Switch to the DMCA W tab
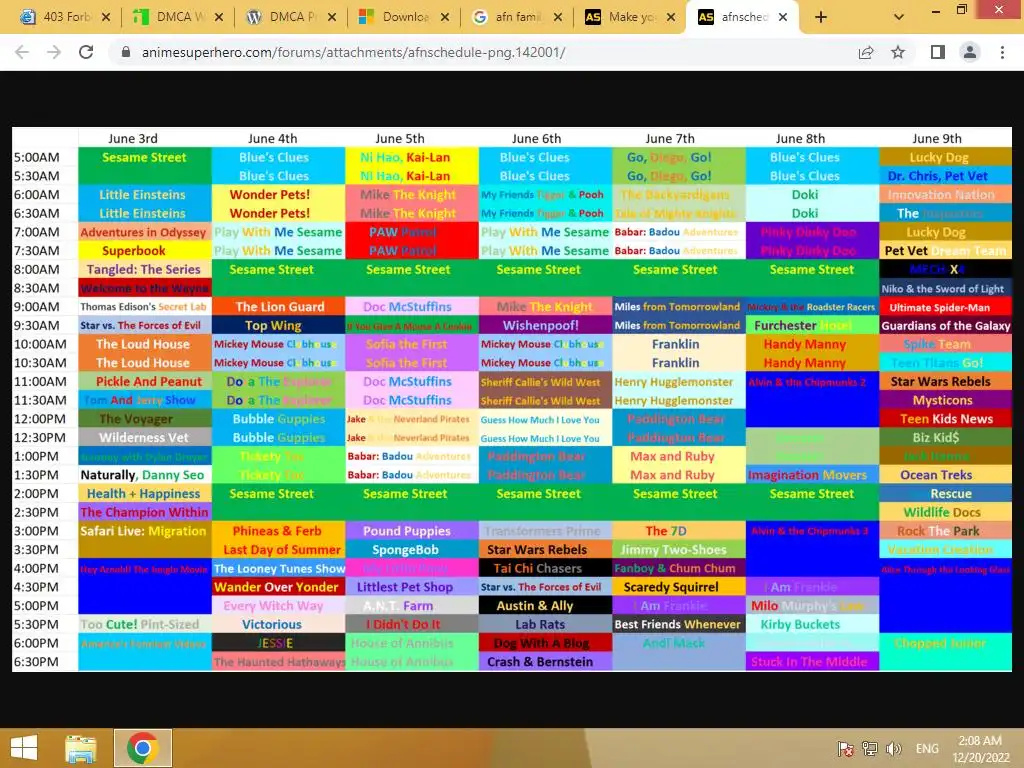Viewport: 1024px width, 768px height. click(x=170, y=17)
